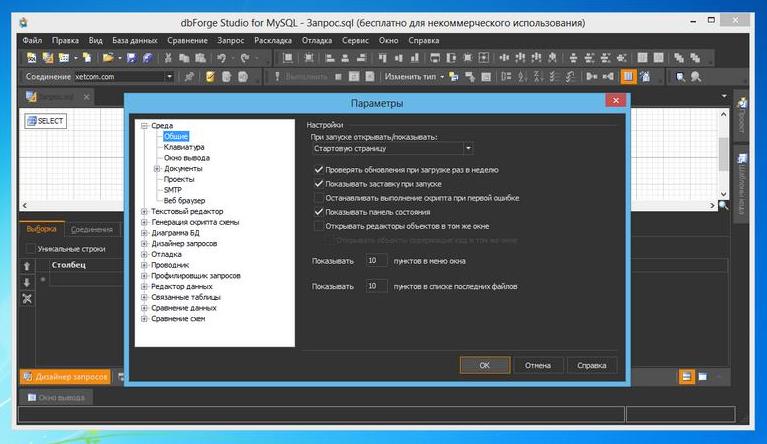Click the zoom-in magnifier toolbar icon

[680, 77]
